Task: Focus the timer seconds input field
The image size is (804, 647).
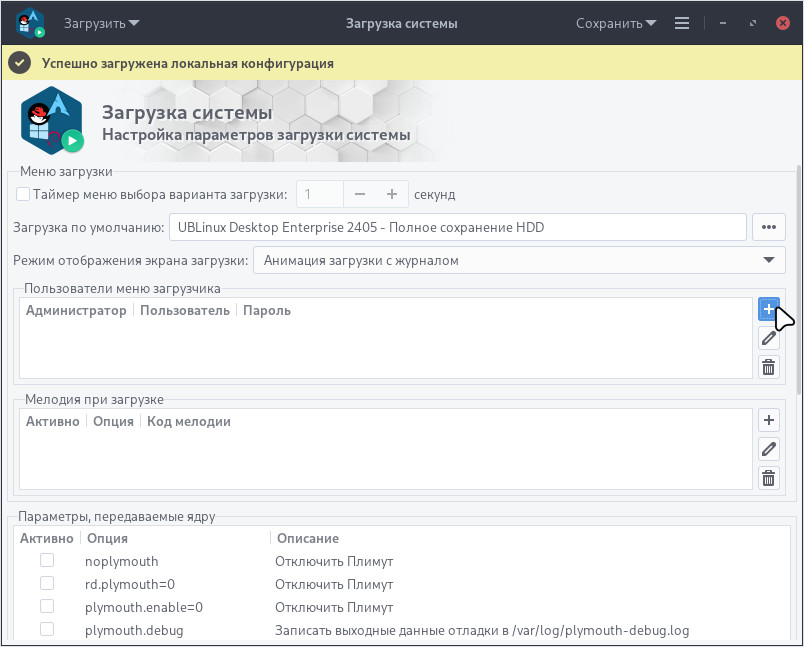Action: pos(320,194)
